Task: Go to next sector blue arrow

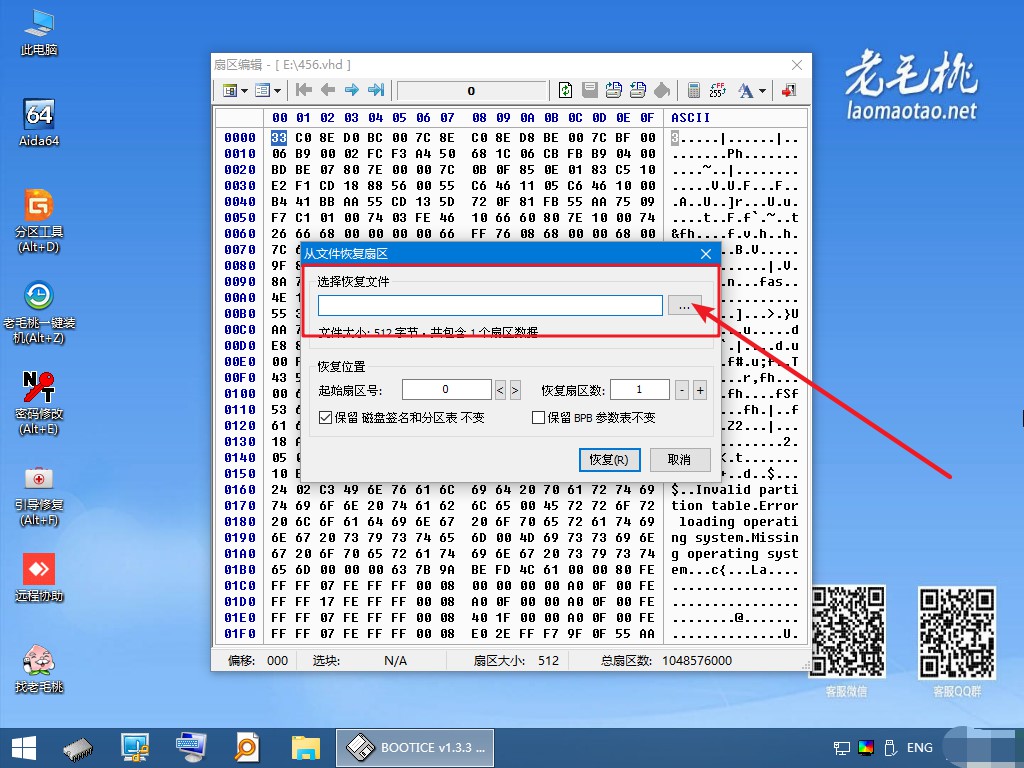Action: coord(352,90)
